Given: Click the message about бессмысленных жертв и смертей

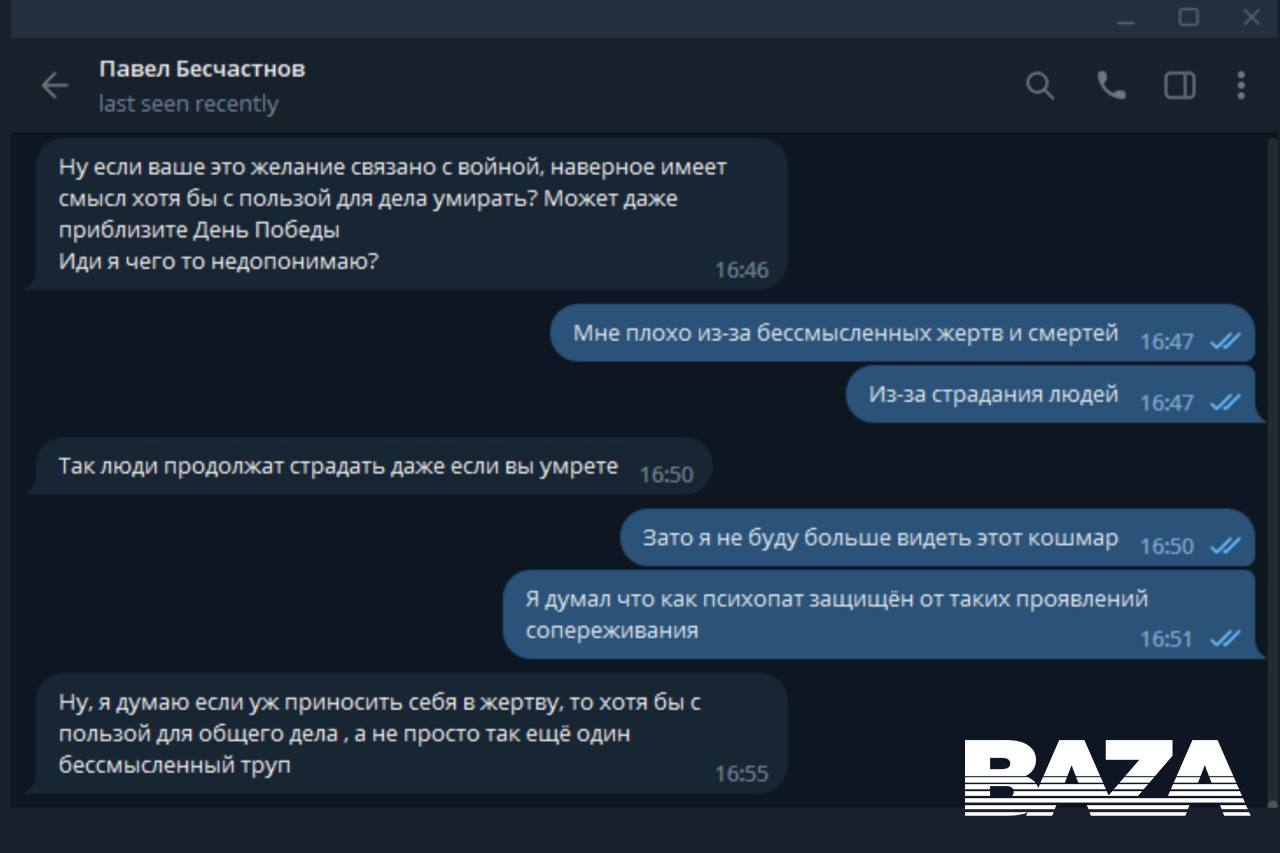Looking at the screenshot, I should click(x=902, y=333).
